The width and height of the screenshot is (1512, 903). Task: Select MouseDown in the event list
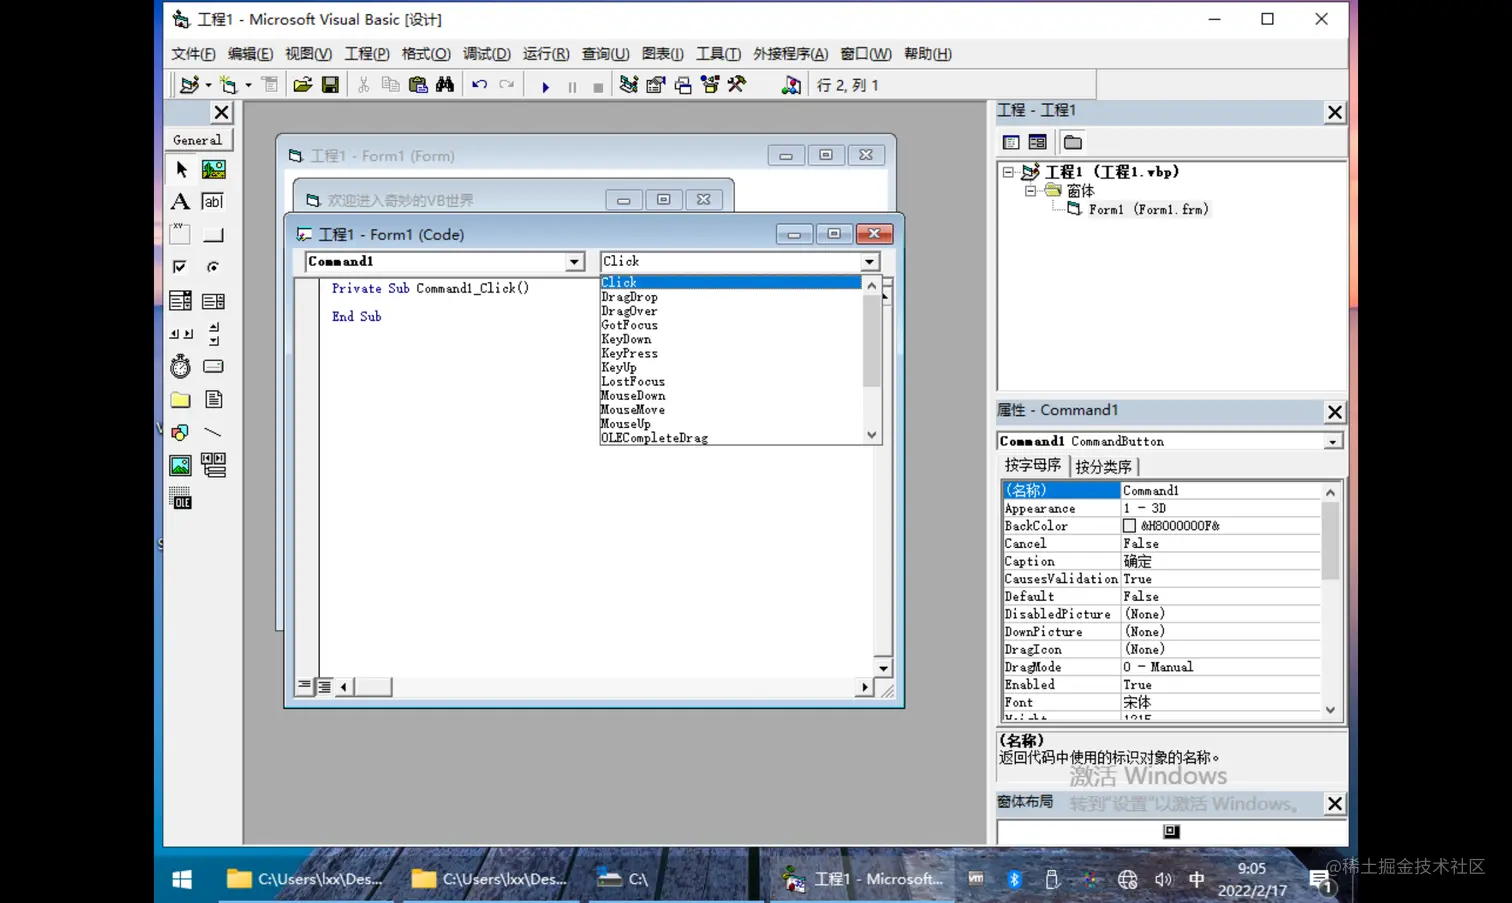coord(633,396)
